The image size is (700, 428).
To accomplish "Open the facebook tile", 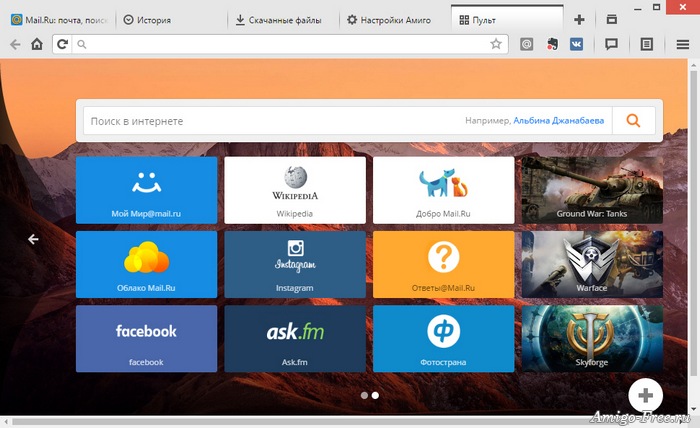I will coord(146,339).
